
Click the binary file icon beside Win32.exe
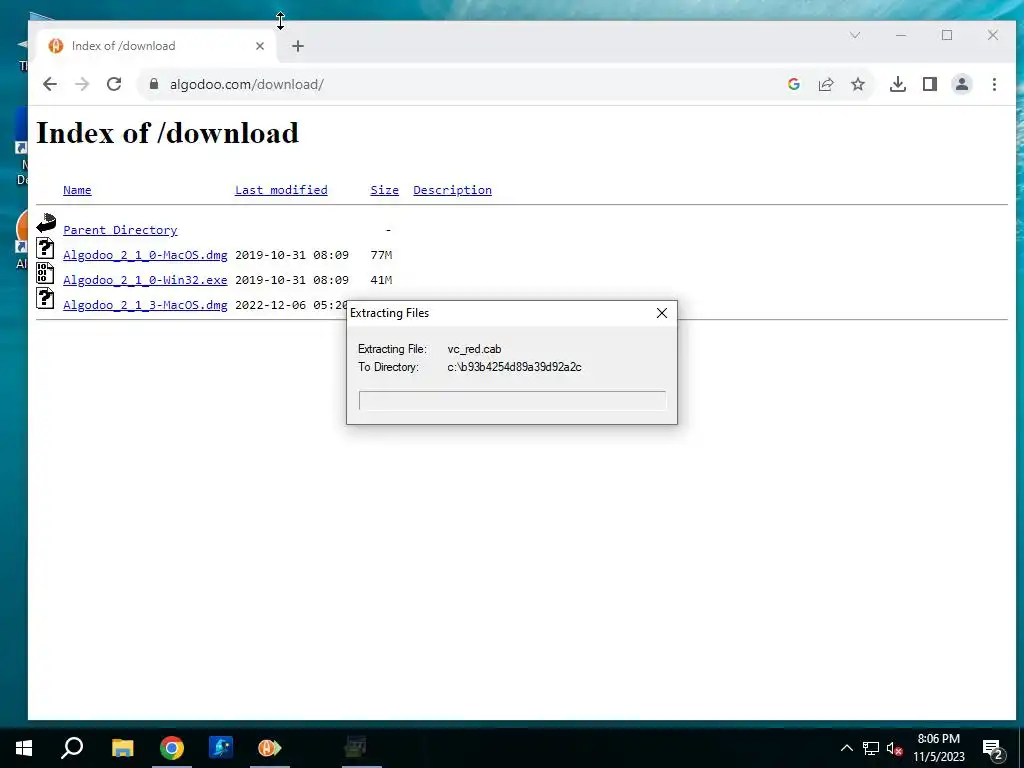tap(45, 273)
